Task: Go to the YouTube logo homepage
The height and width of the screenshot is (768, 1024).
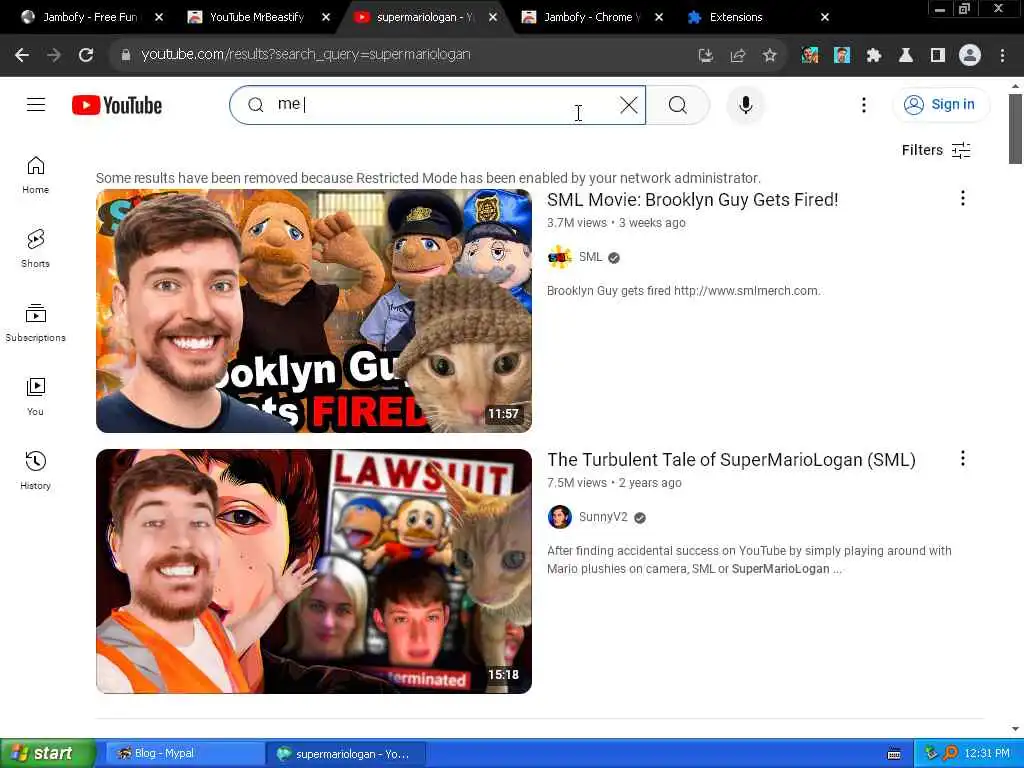Action: click(x=117, y=105)
